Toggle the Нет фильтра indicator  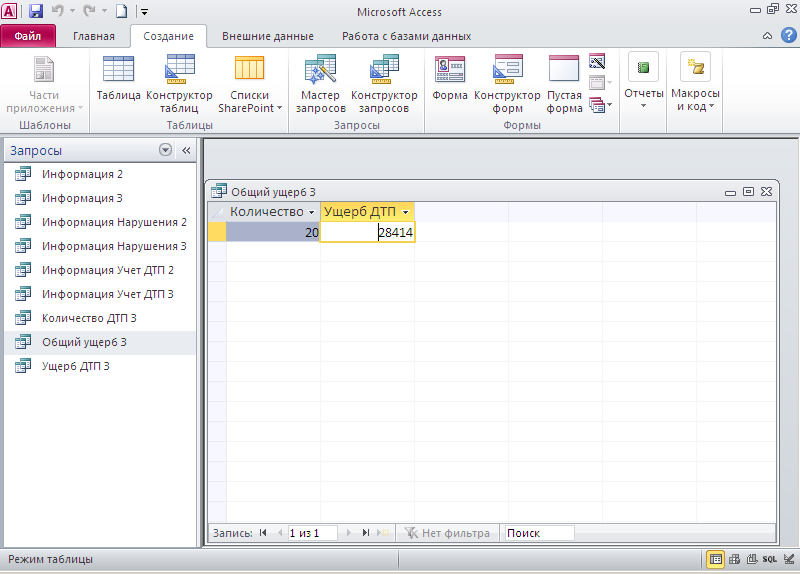(x=447, y=533)
